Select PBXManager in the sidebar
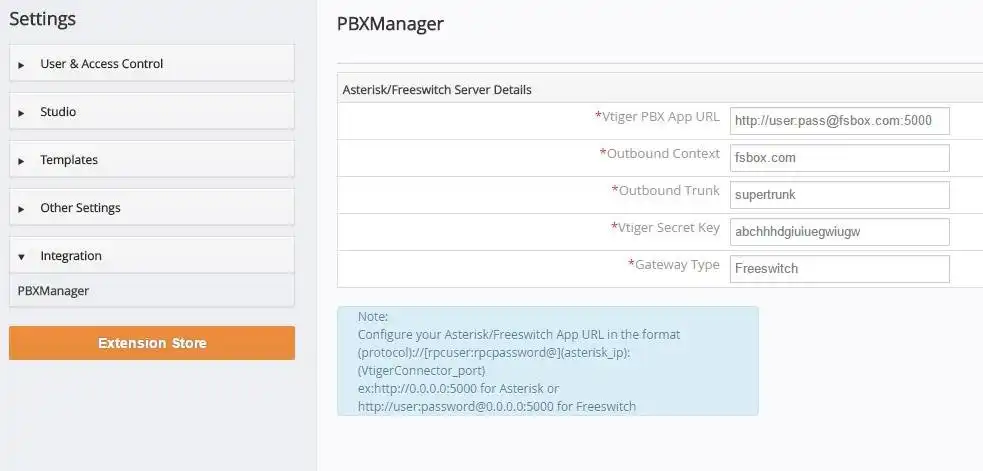 click(x=54, y=290)
